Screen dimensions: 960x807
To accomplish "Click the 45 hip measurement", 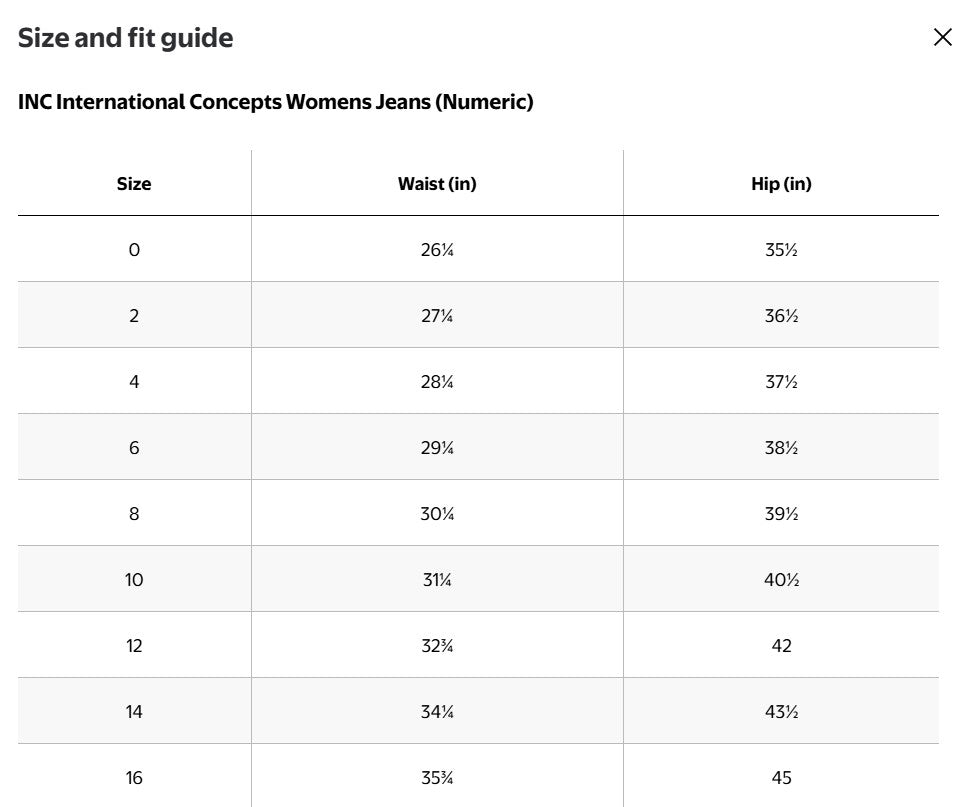I will click(781, 778).
